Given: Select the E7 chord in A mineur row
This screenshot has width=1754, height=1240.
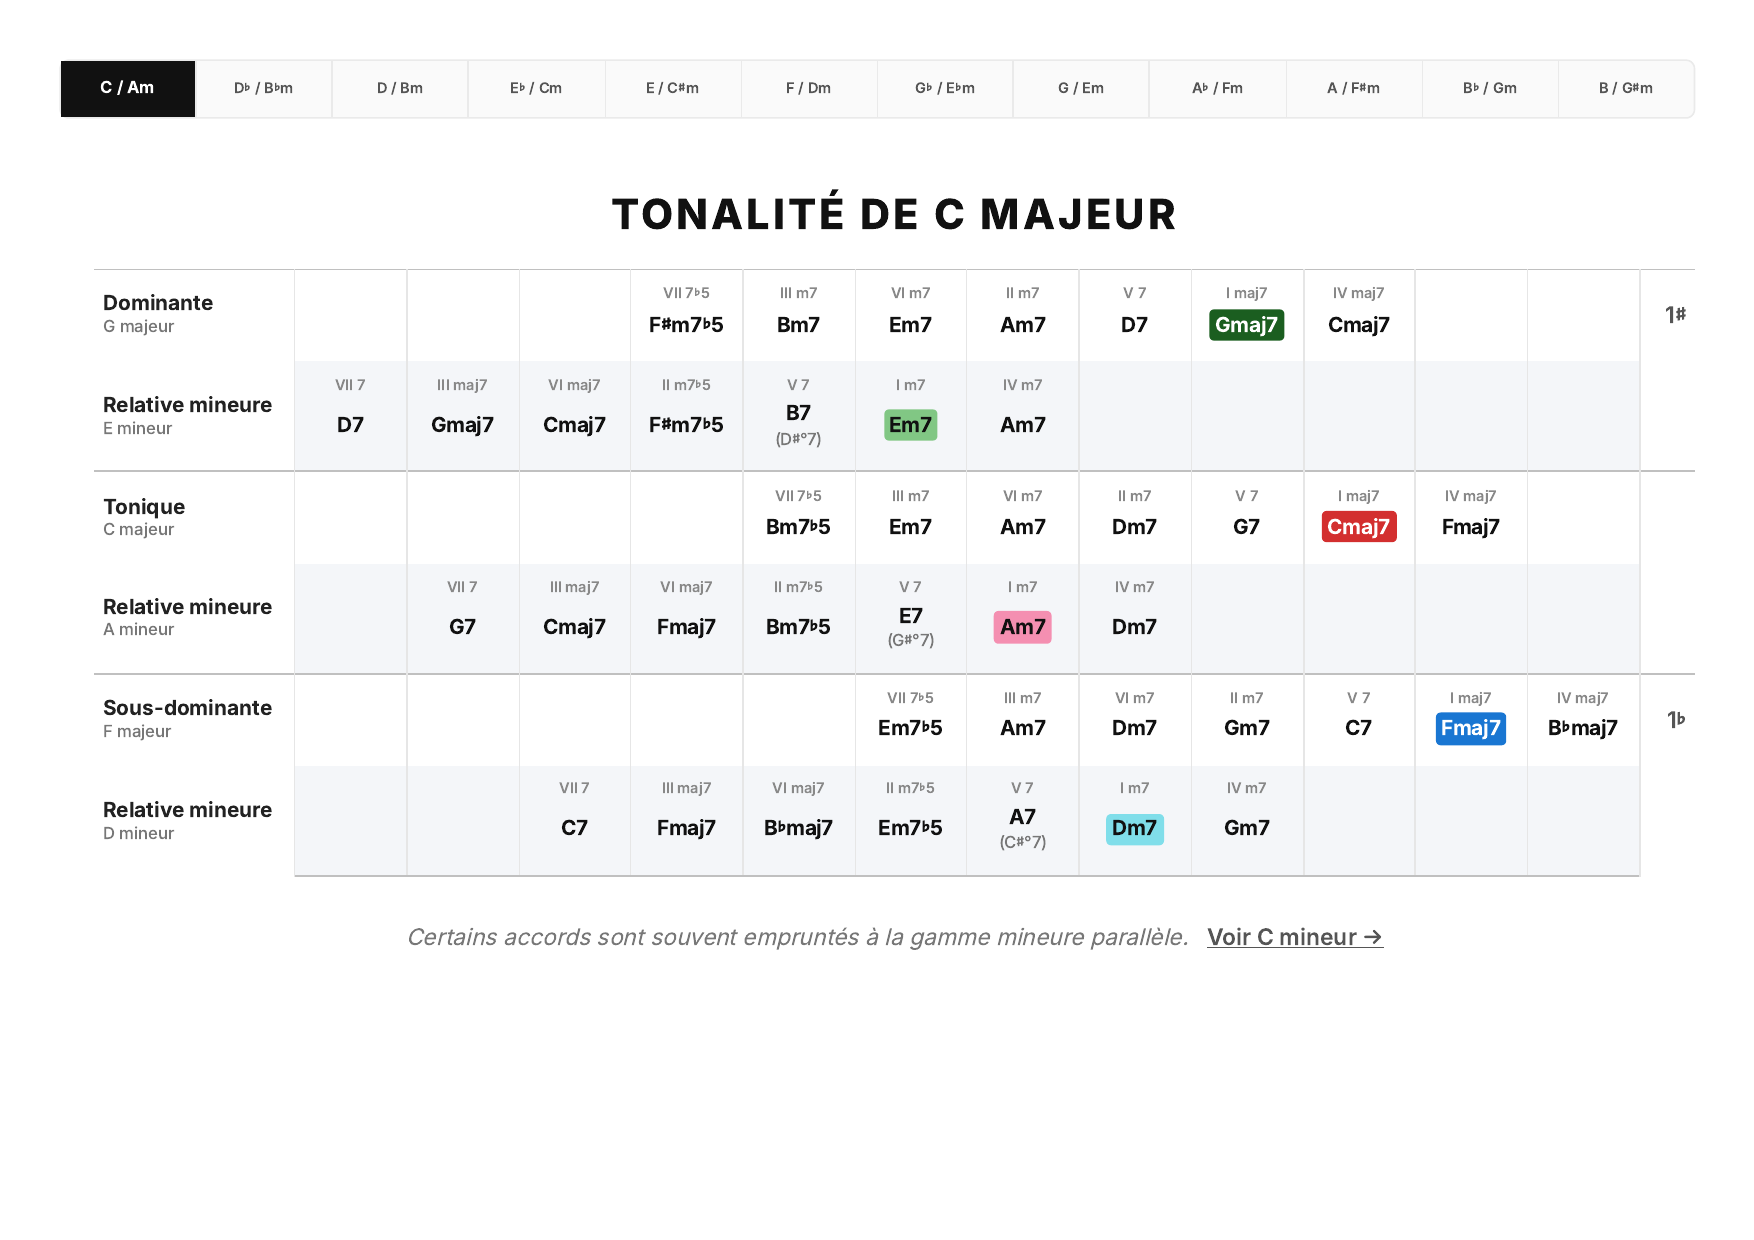Looking at the screenshot, I should point(910,616).
